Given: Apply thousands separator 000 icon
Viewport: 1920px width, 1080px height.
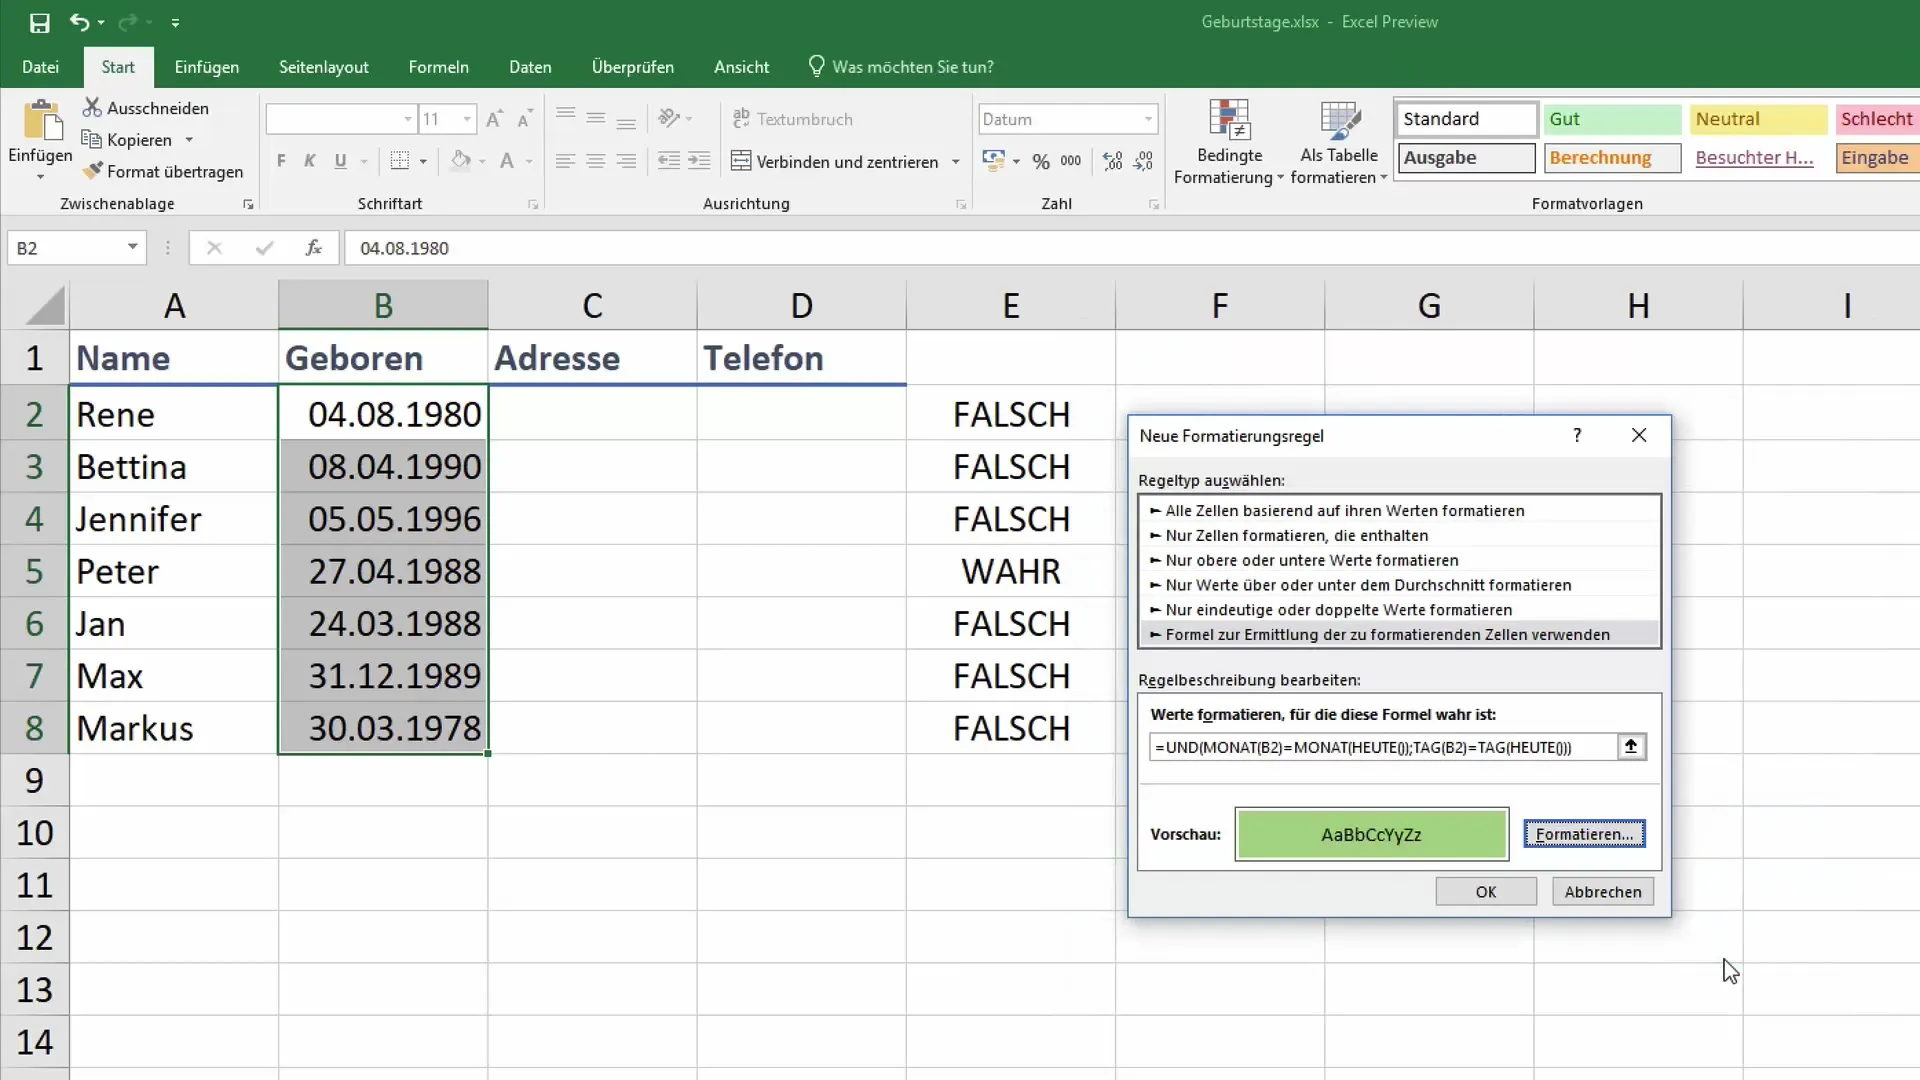Looking at the screenshot, I should coord(1071,161).
